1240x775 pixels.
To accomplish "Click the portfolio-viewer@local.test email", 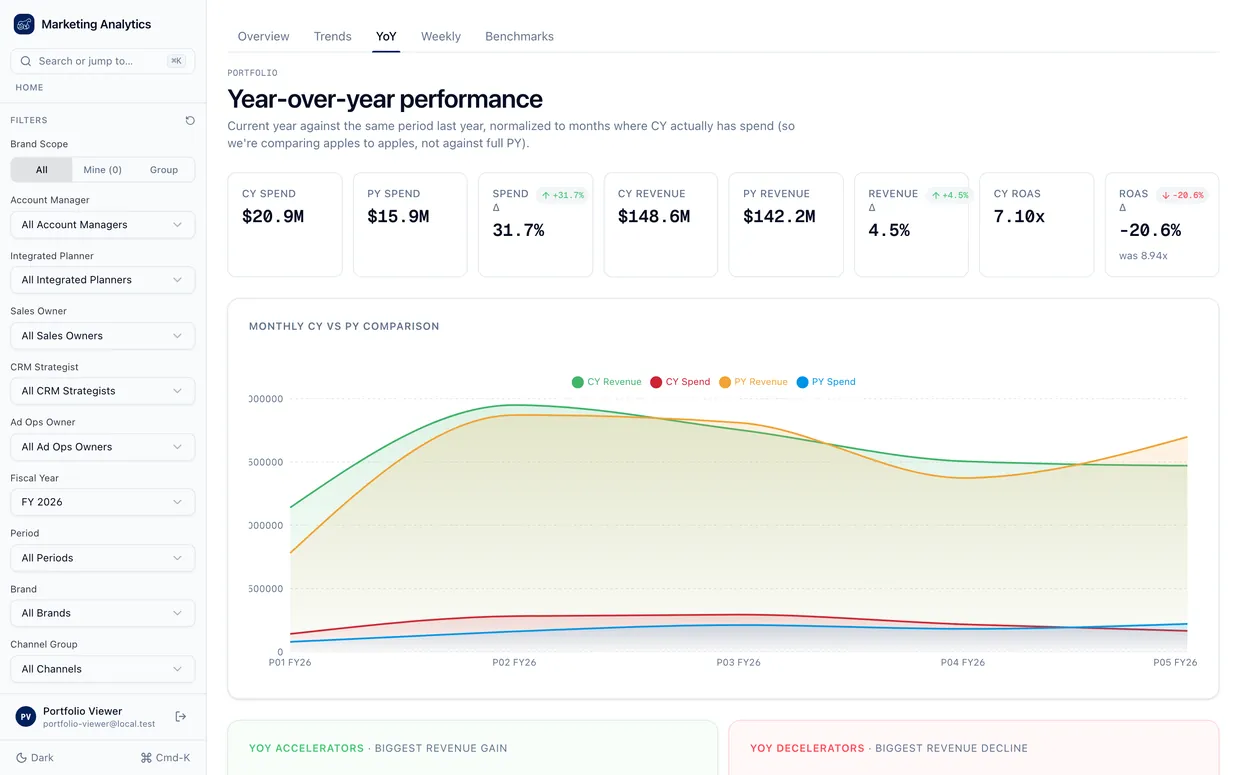I will click(x=99, y=724).
